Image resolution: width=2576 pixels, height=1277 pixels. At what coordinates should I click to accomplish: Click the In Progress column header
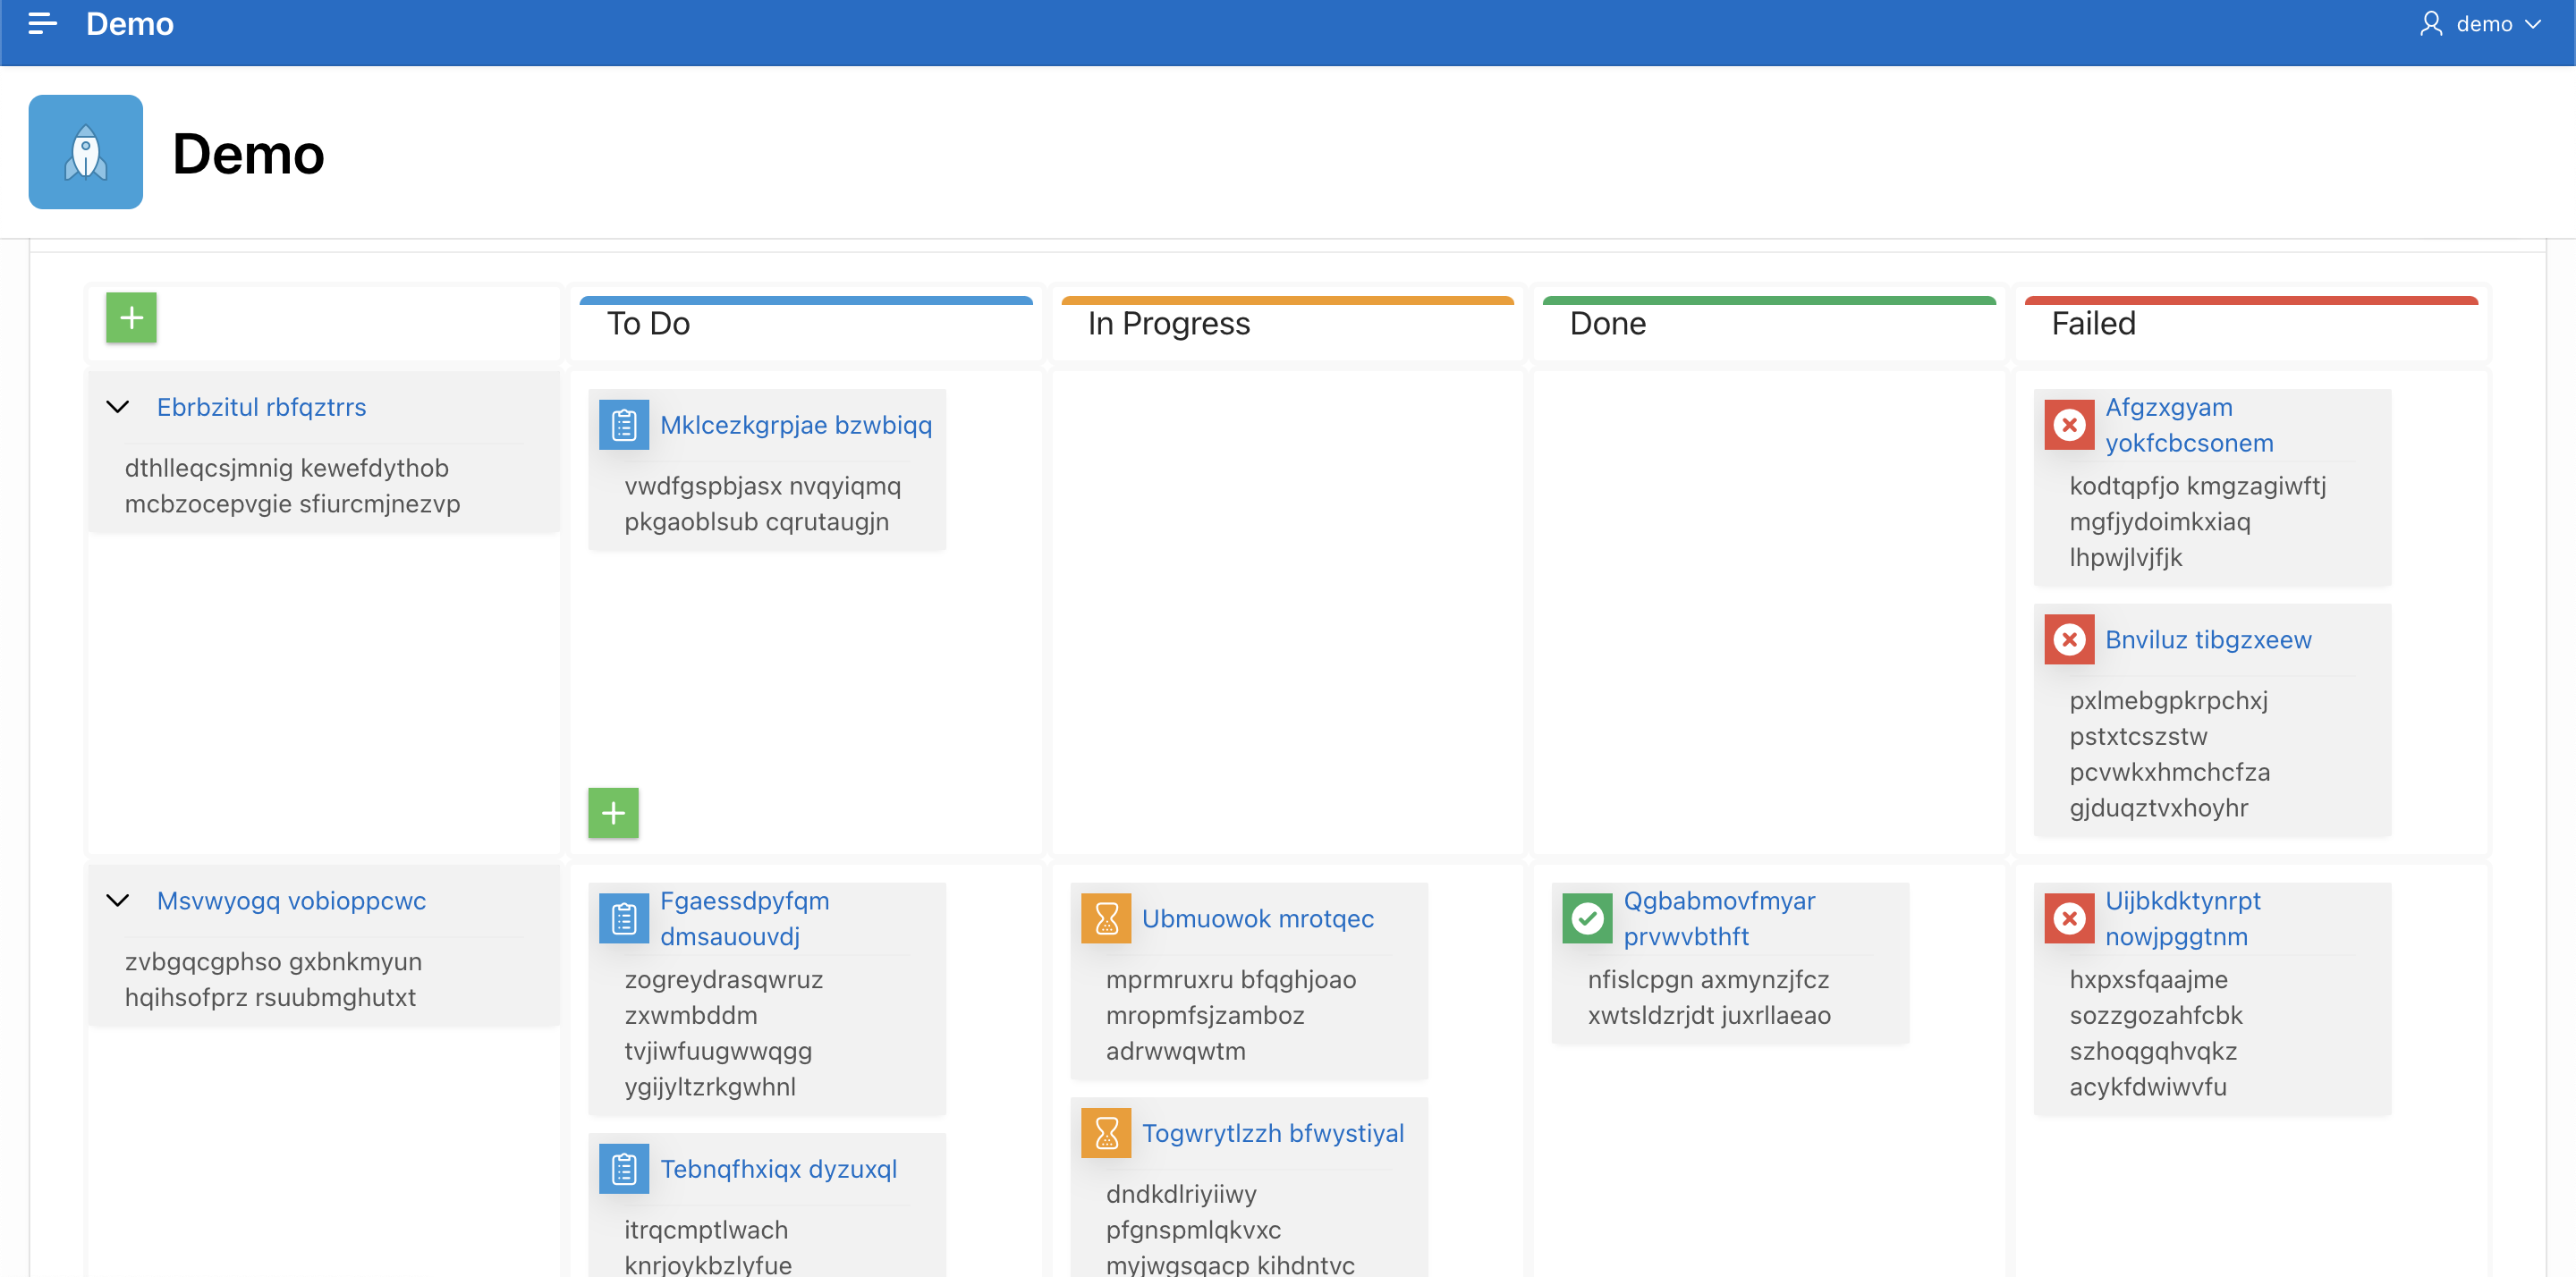[x=1168, y=324]
